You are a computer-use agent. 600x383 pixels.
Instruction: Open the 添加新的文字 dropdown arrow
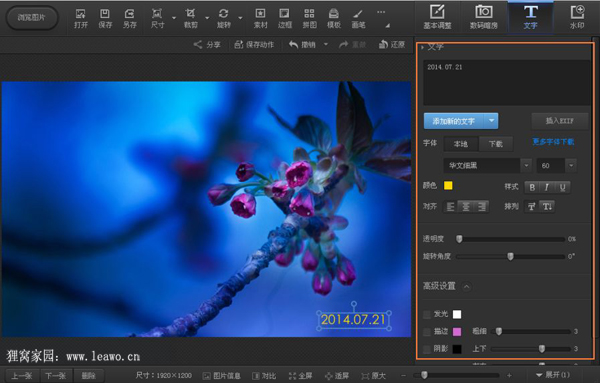[x=491, y=121]
